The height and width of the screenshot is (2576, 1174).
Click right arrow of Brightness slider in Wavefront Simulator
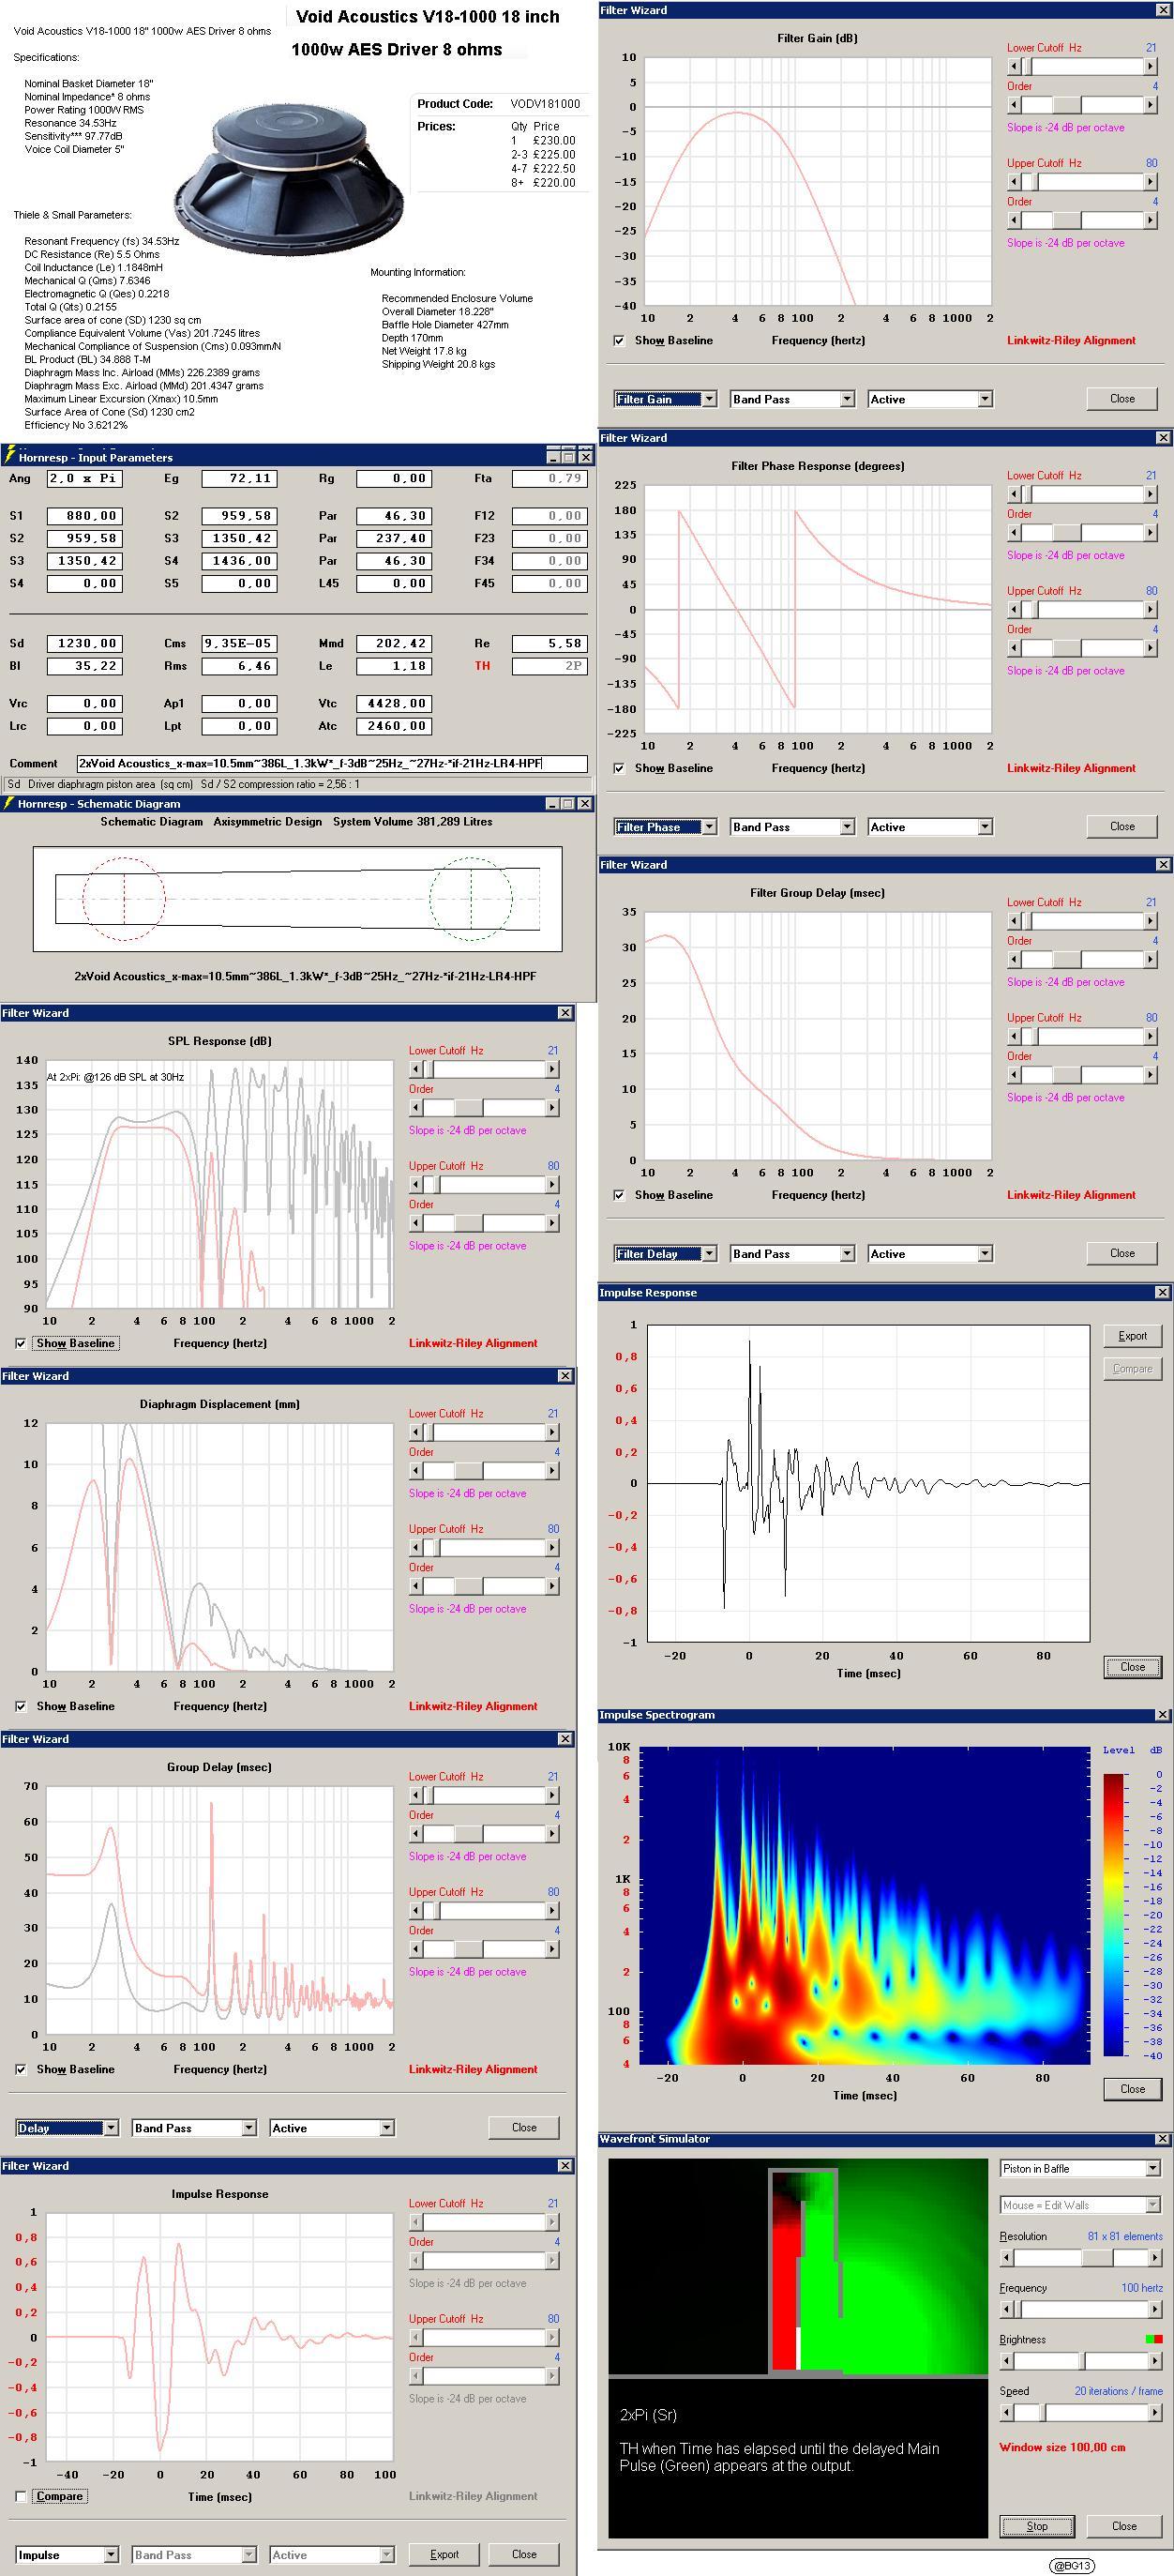coord(1154,2361)
